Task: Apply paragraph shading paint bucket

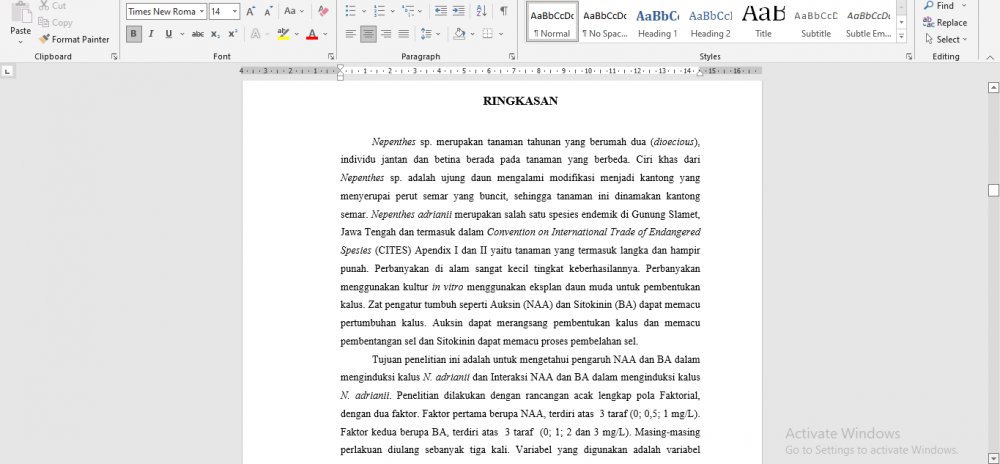Action: pyautogui.click(x=459, y=34)
